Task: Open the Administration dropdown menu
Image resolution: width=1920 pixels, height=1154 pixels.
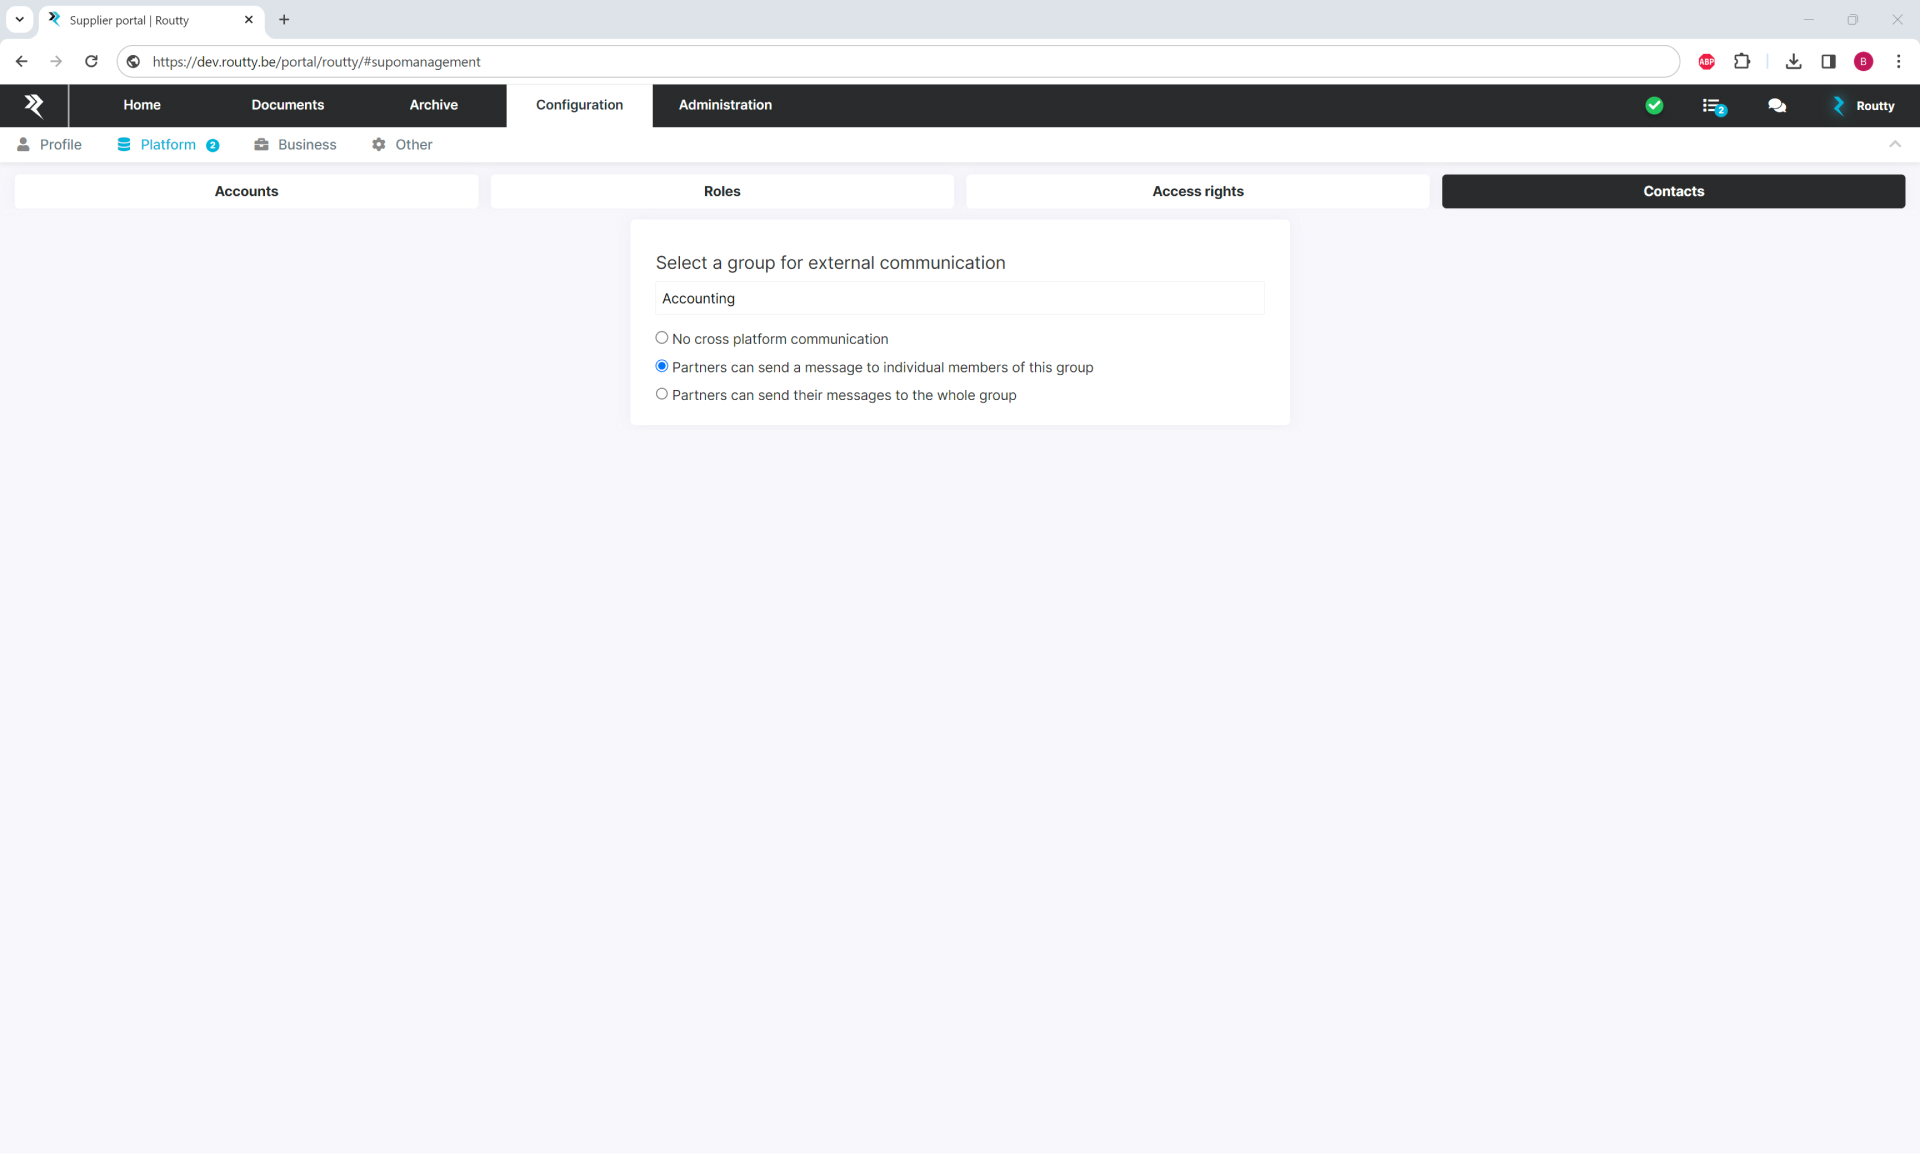Action: (x=725, y=104)
